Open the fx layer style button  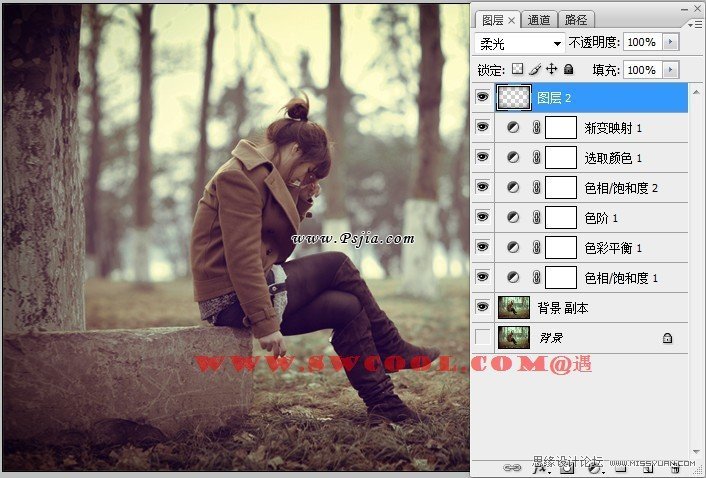pos(542,468)
